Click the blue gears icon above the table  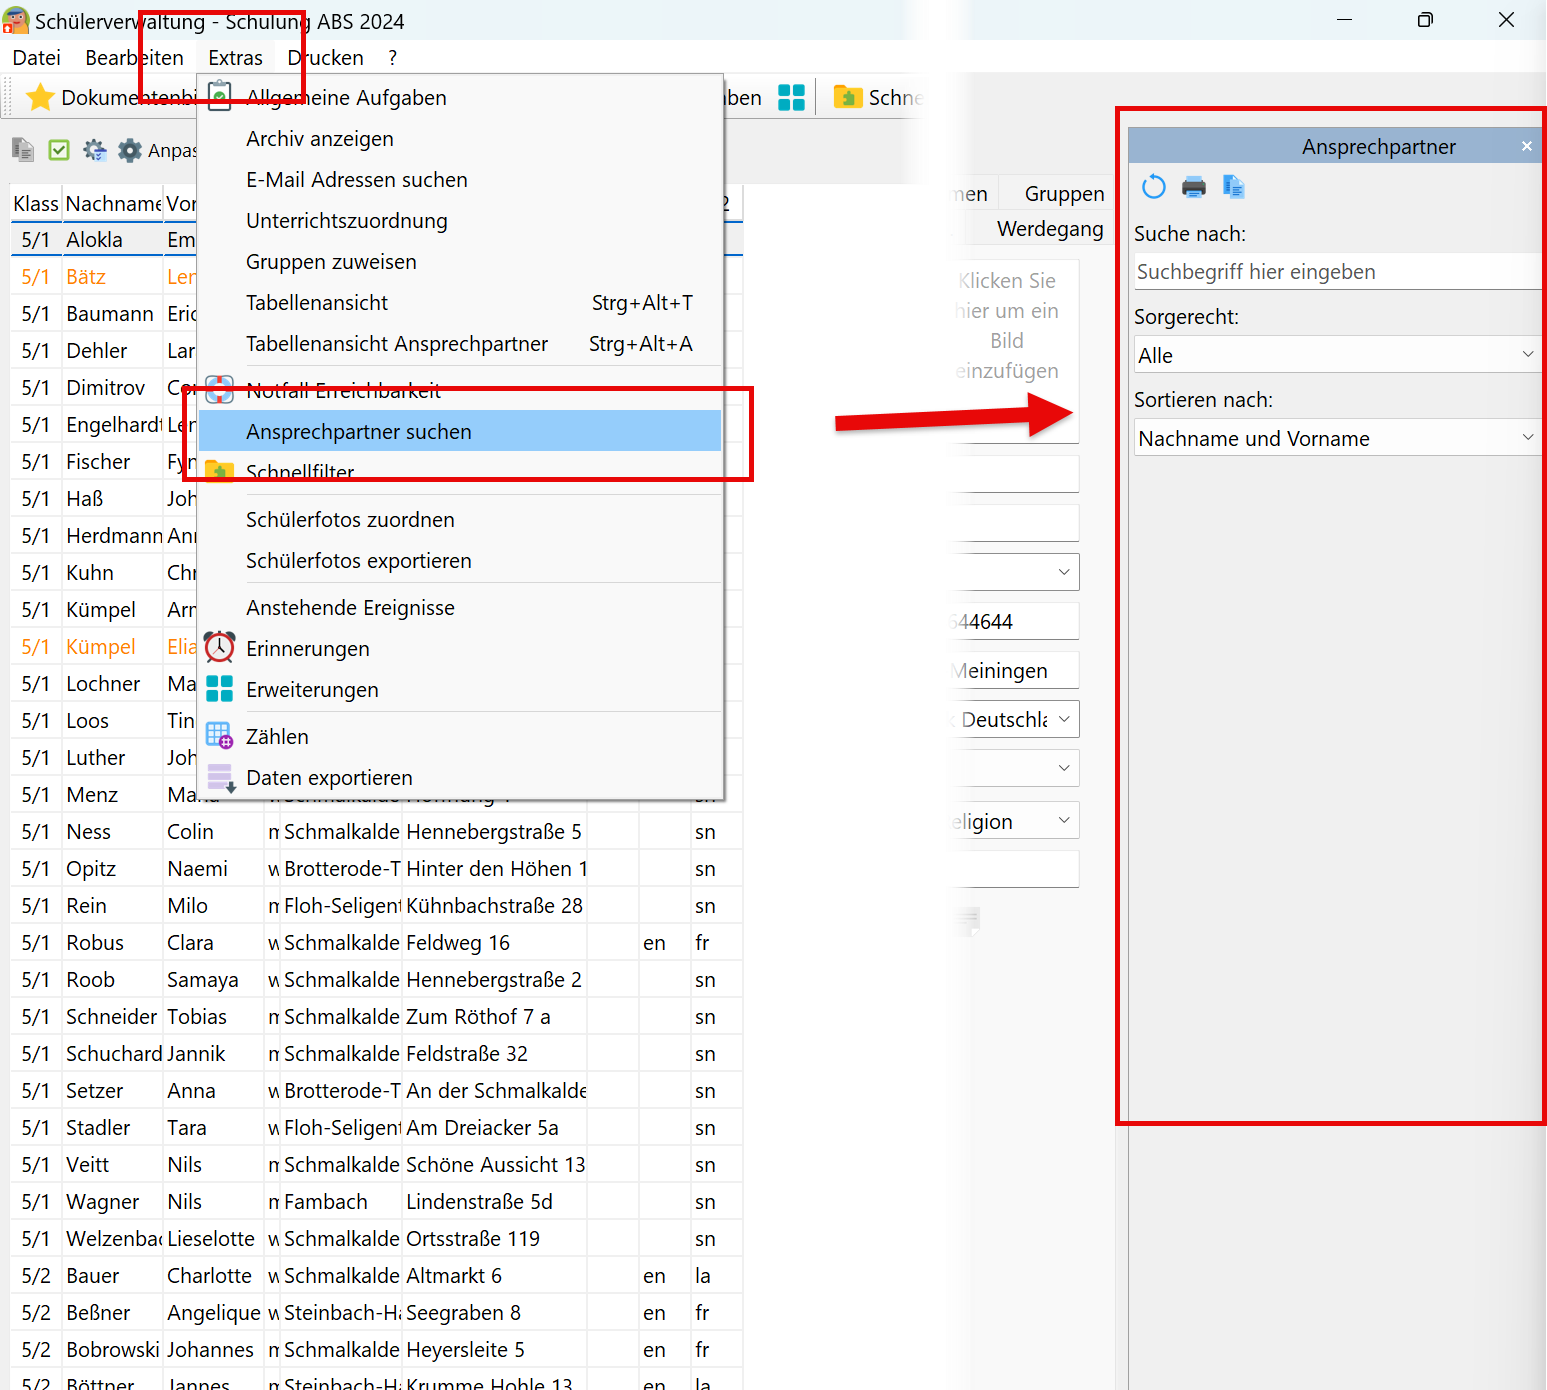[x=95, y=150]
